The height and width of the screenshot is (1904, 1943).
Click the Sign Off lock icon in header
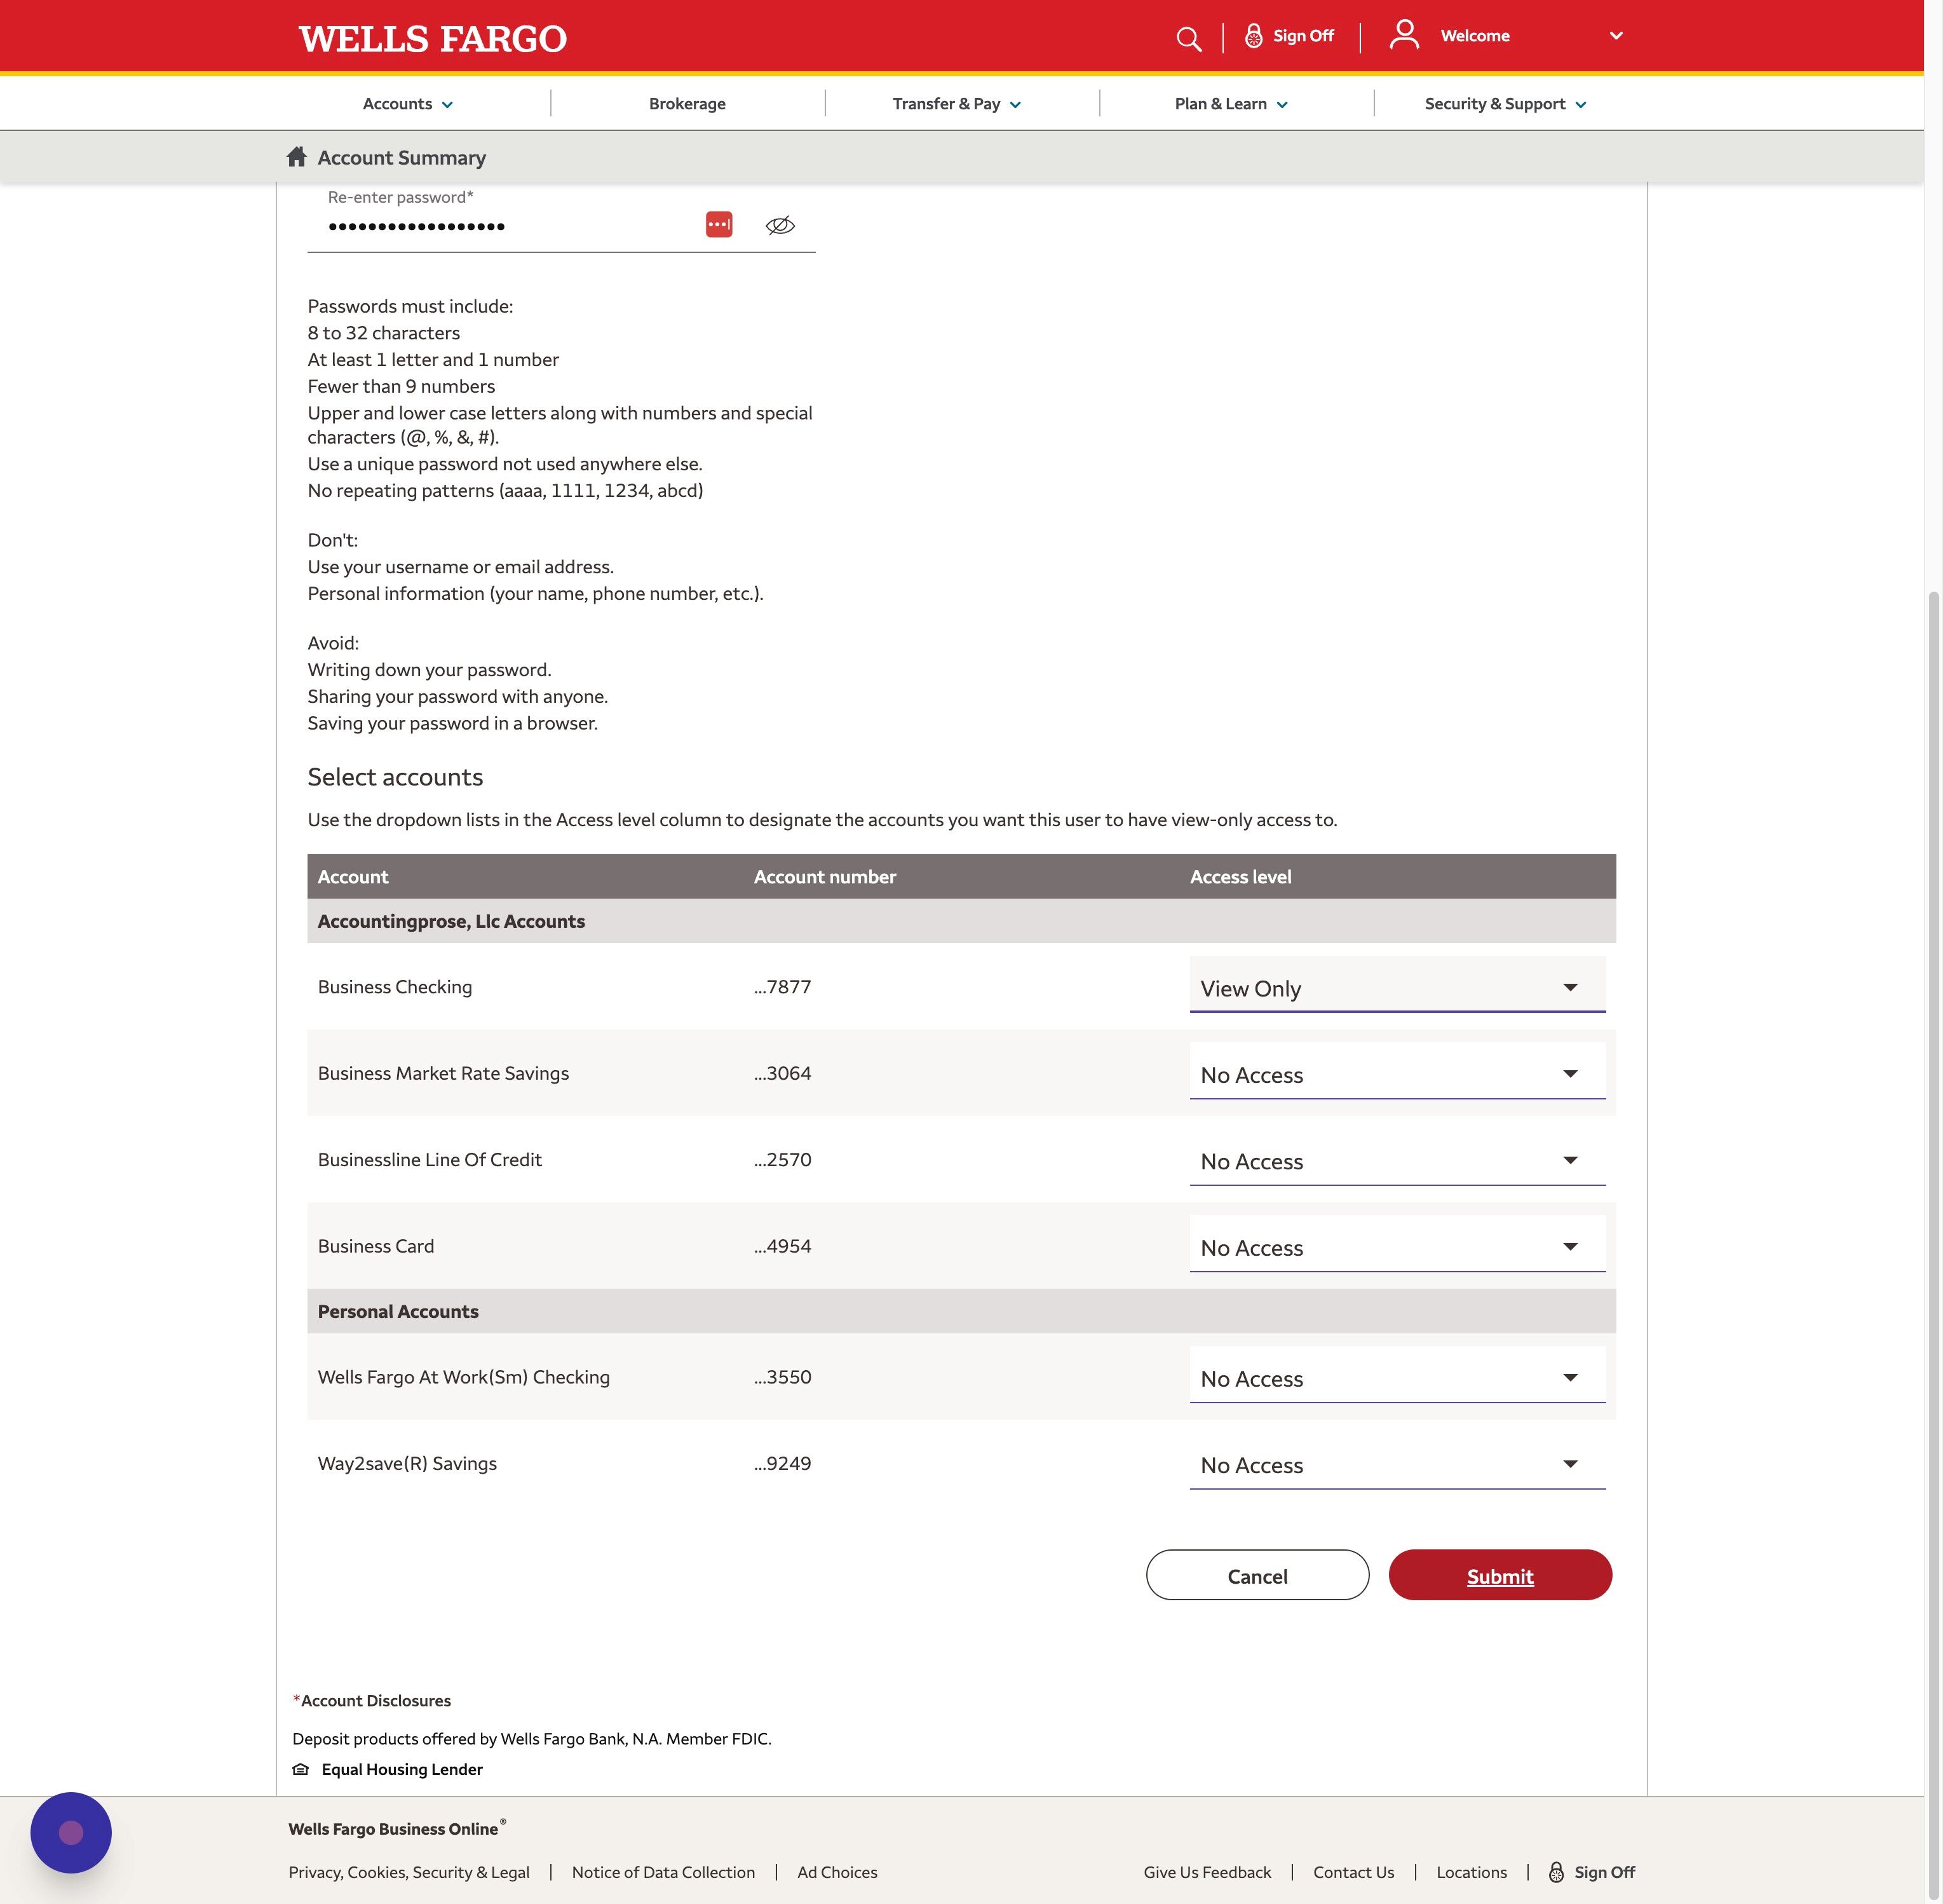click(1253, 36)
